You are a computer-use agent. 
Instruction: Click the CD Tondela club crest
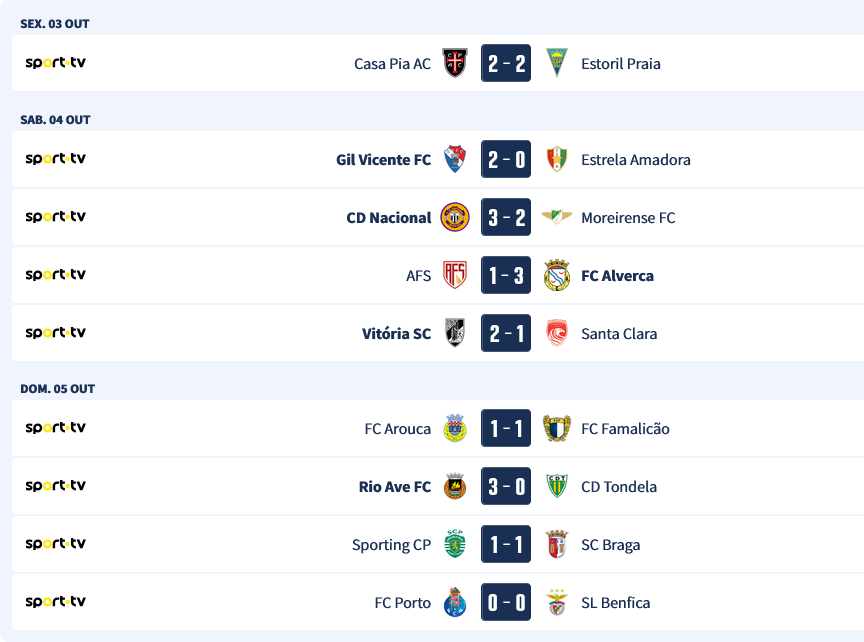(557, 487)
